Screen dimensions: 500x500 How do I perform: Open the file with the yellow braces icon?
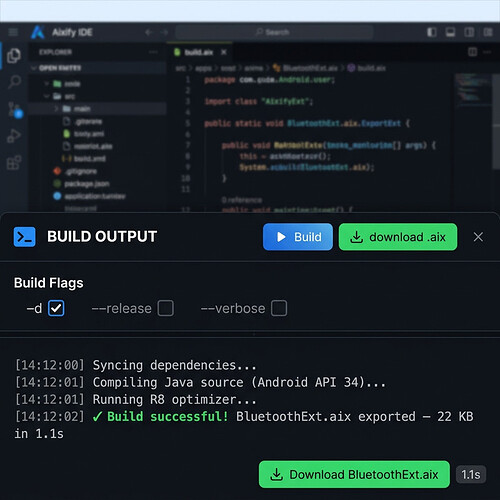click(83, 159)
